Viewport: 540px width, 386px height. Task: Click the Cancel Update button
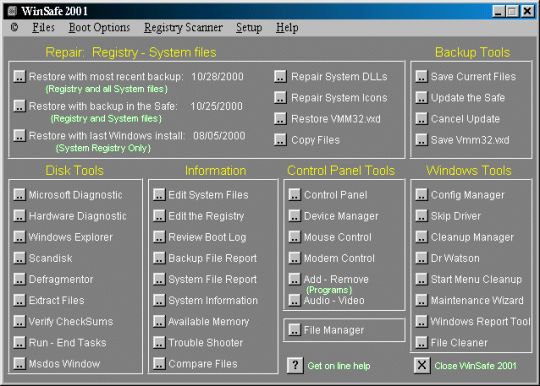(x=421, y=119)
